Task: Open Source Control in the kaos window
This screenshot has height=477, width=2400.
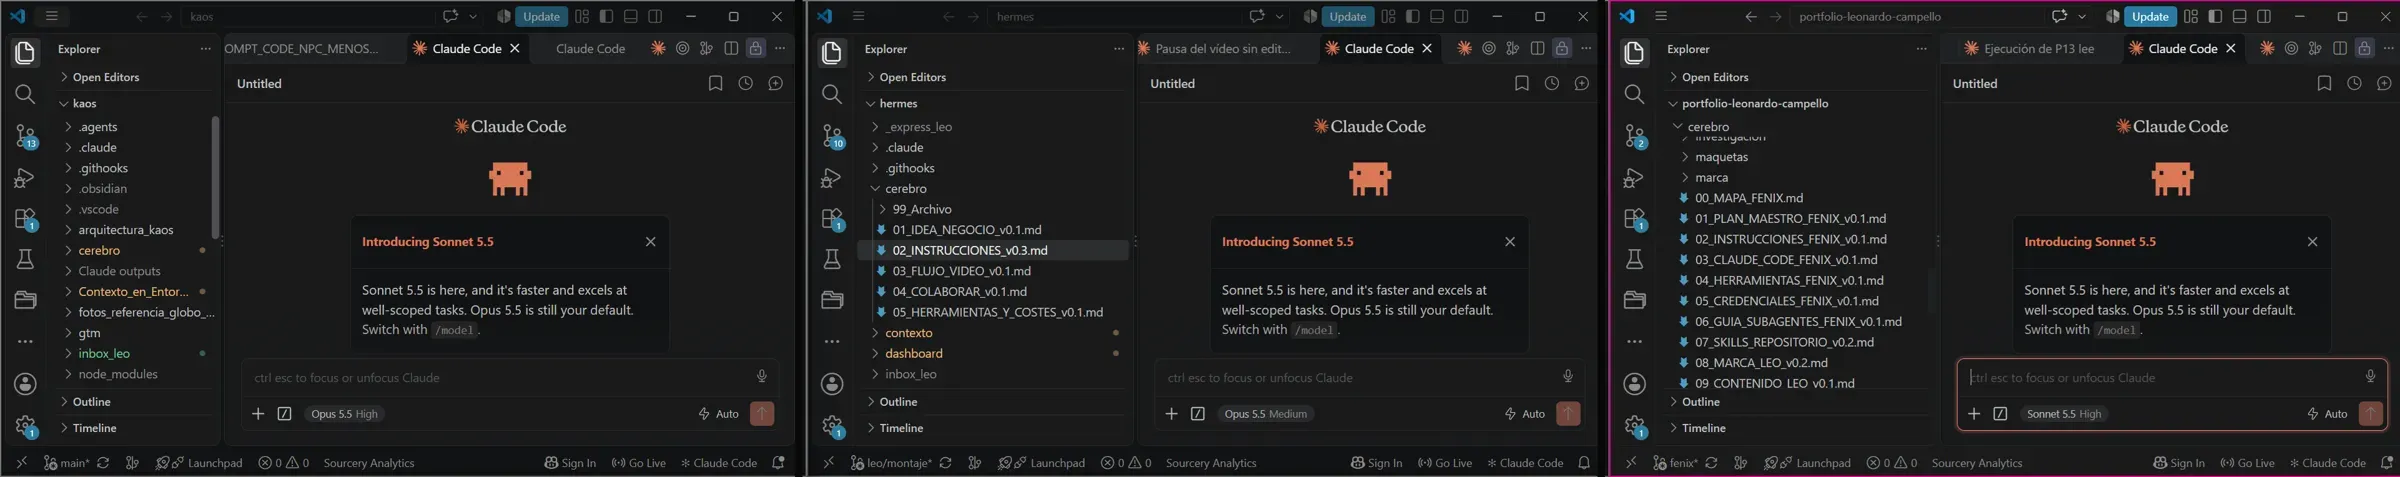Action: pos(25,135)
